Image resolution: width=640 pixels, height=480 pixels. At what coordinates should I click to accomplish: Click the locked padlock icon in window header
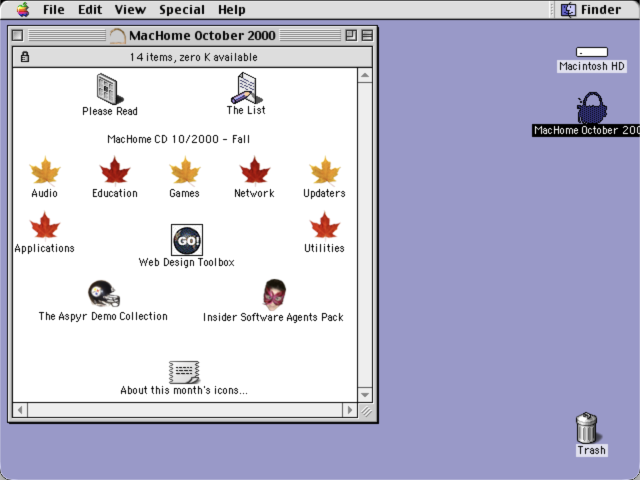tap(25, 57)
